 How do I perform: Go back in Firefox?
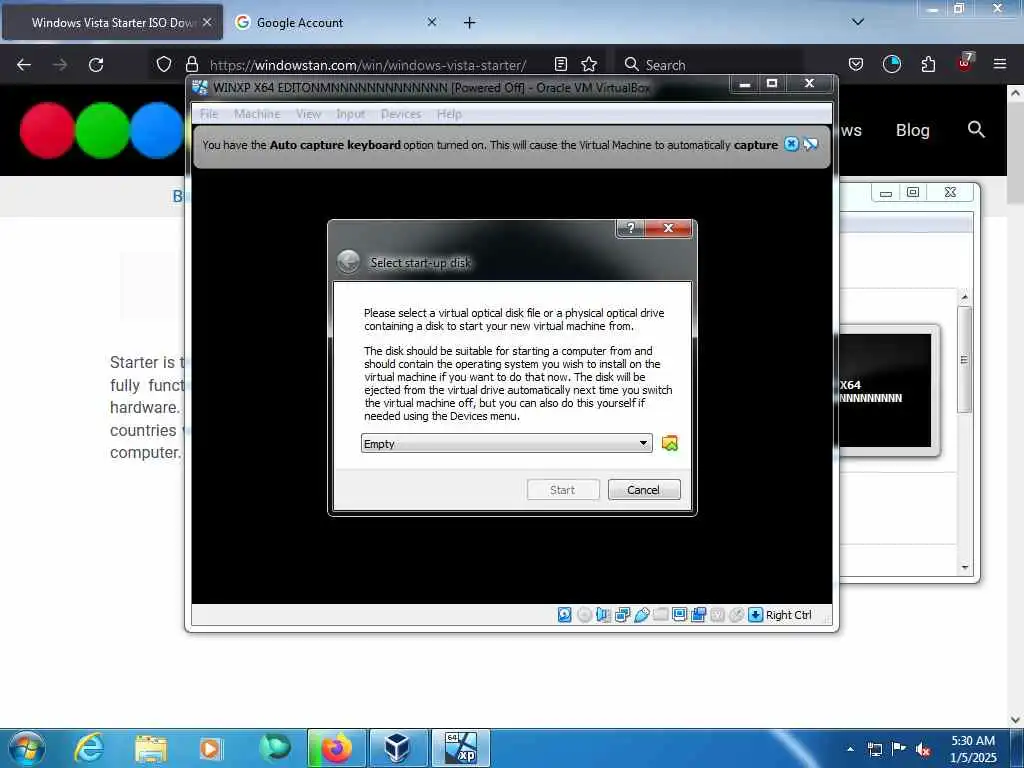coord(24,65)
